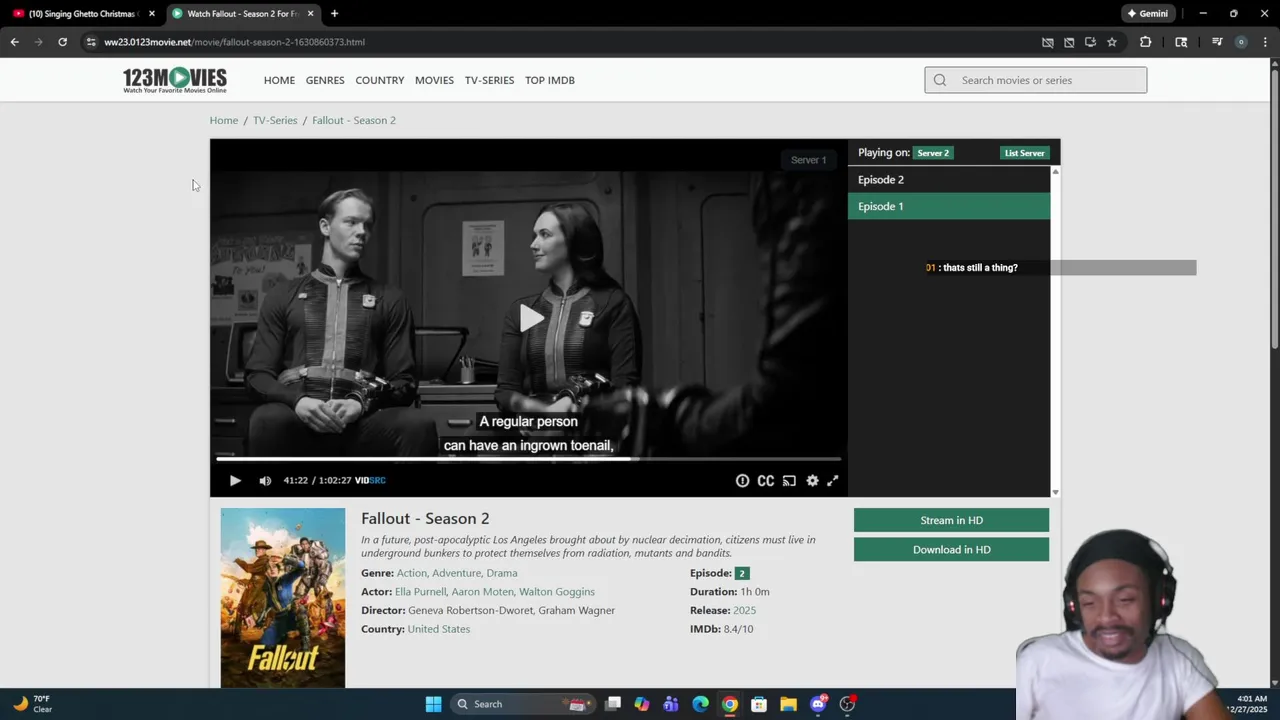Toggle closed captions CC in the player
The image size is (1280, 720).
[x=766, y=481]
